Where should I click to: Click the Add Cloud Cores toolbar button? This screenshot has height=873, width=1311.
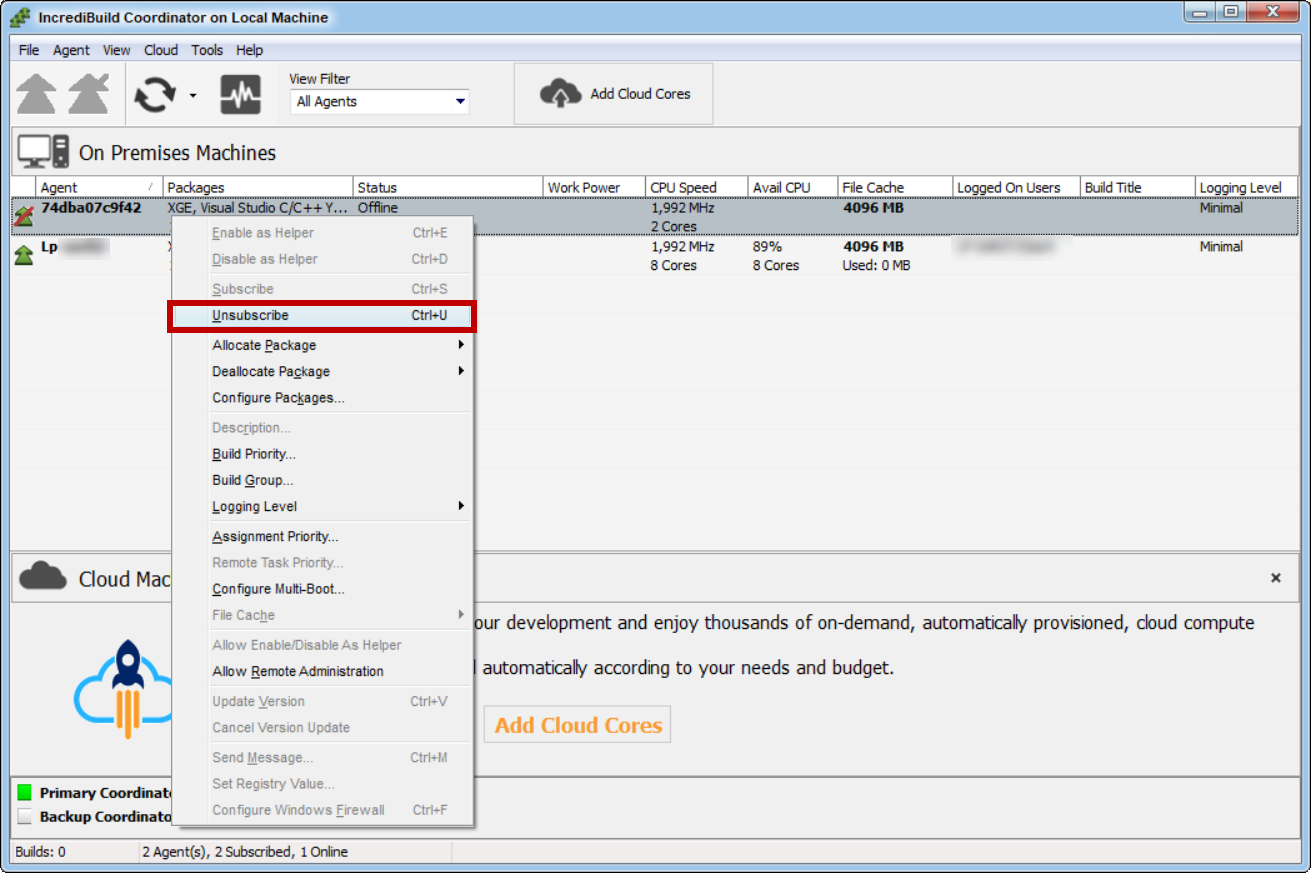pos(614,94)
